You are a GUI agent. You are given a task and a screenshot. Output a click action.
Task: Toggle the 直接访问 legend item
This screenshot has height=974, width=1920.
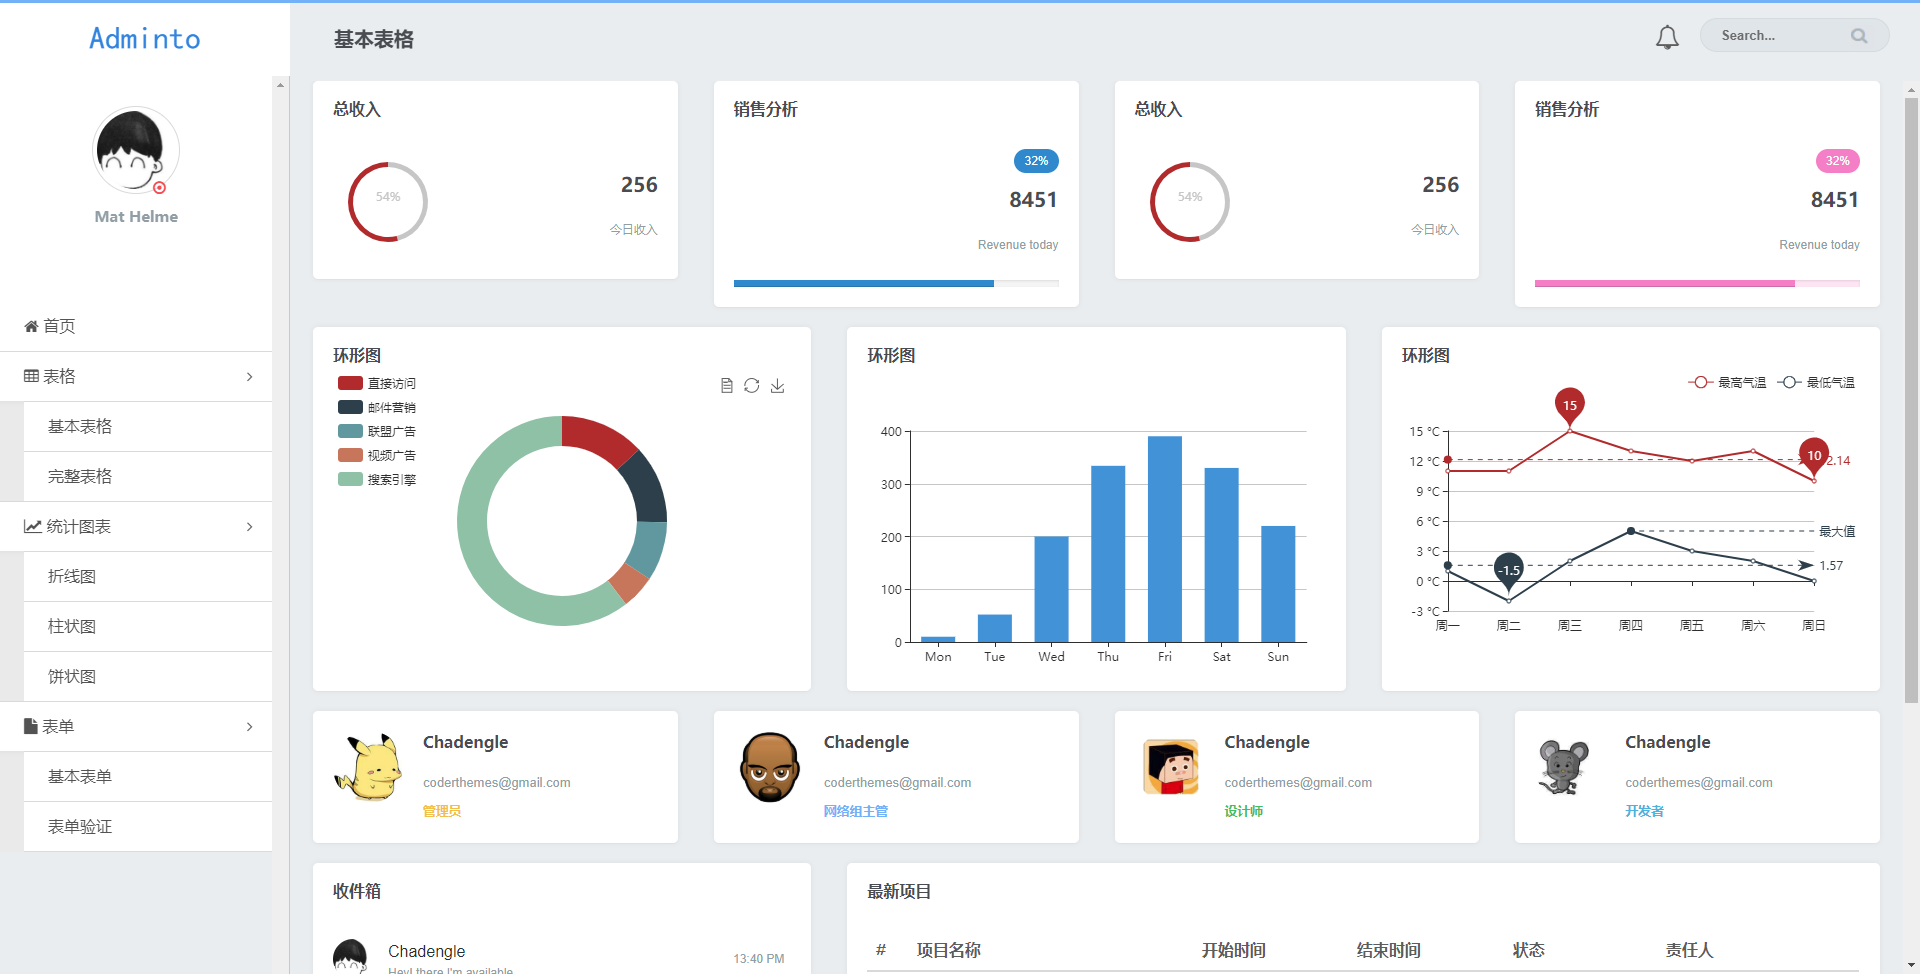point(377,383)
